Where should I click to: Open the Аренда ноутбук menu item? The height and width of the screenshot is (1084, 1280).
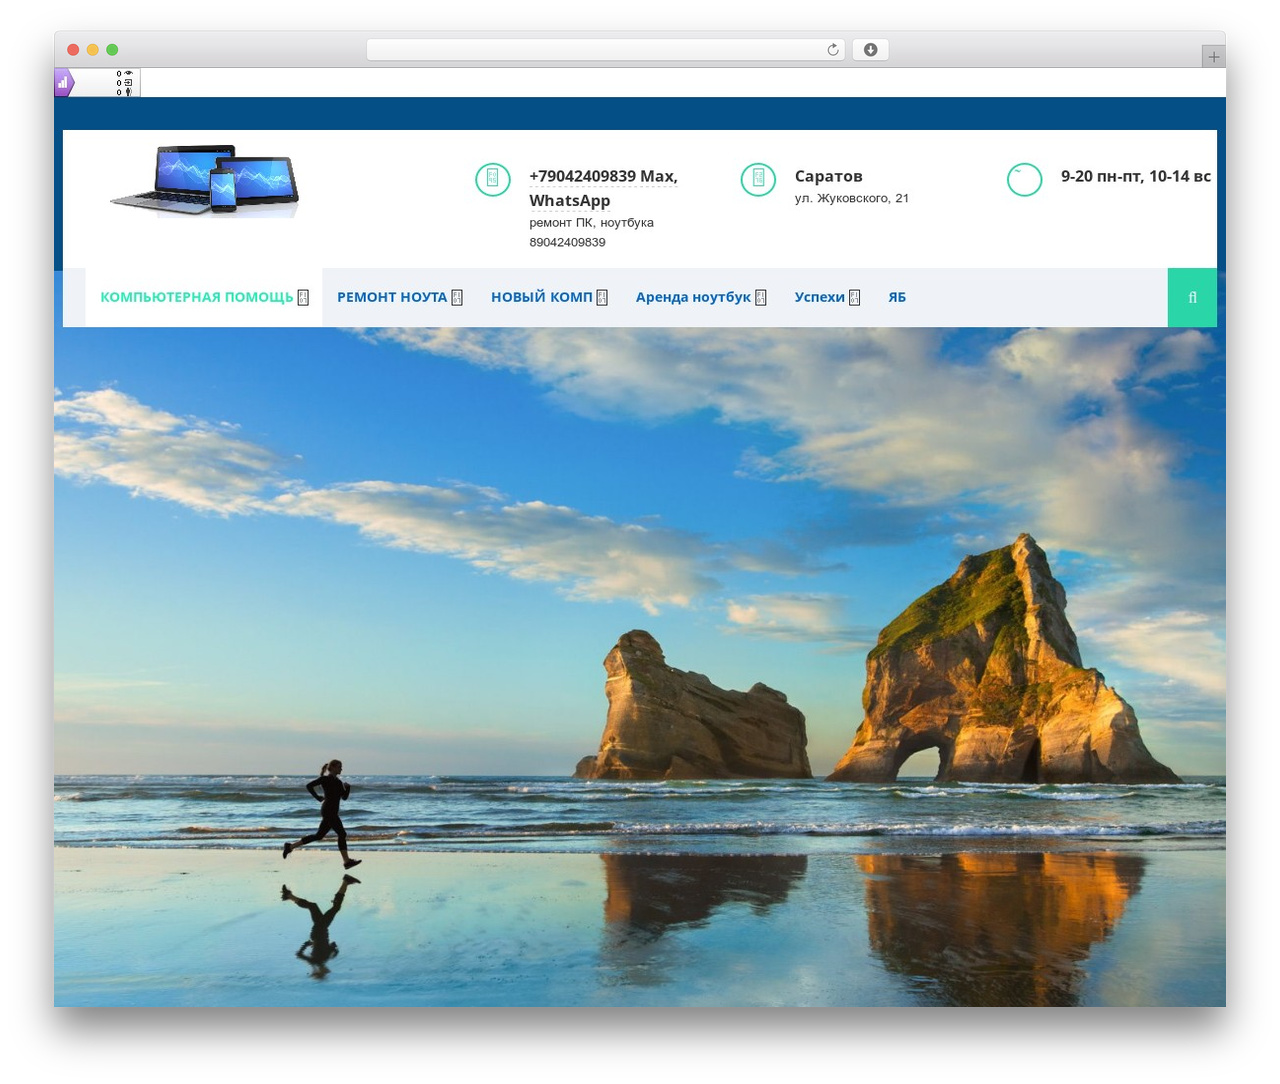pyautogui.click(x=693, y=297)
